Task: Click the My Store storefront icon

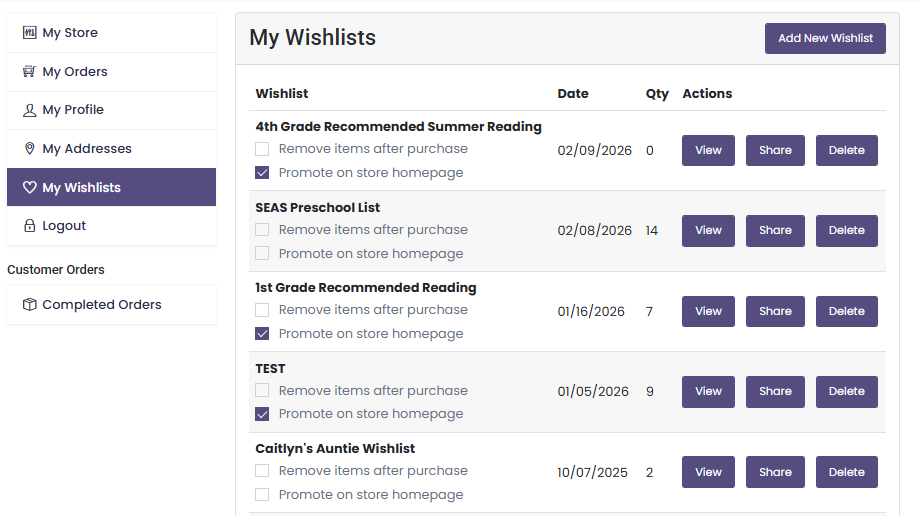Action: click(29, 33)
